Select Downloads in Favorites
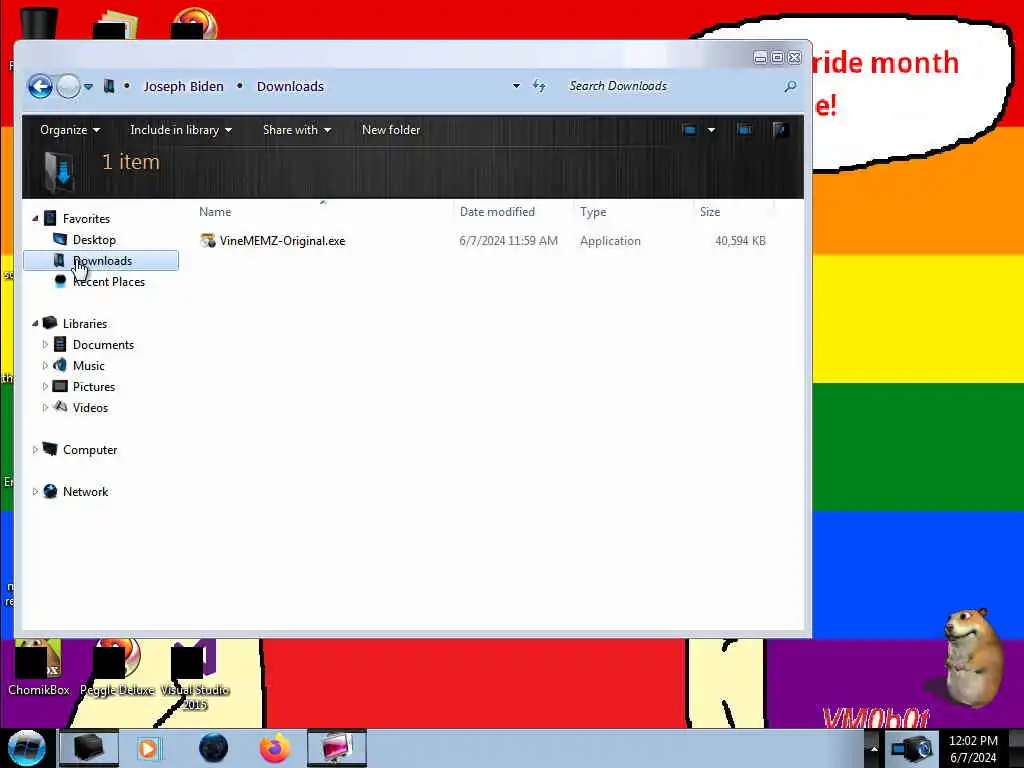1024x768 pixels. (103, 261)
